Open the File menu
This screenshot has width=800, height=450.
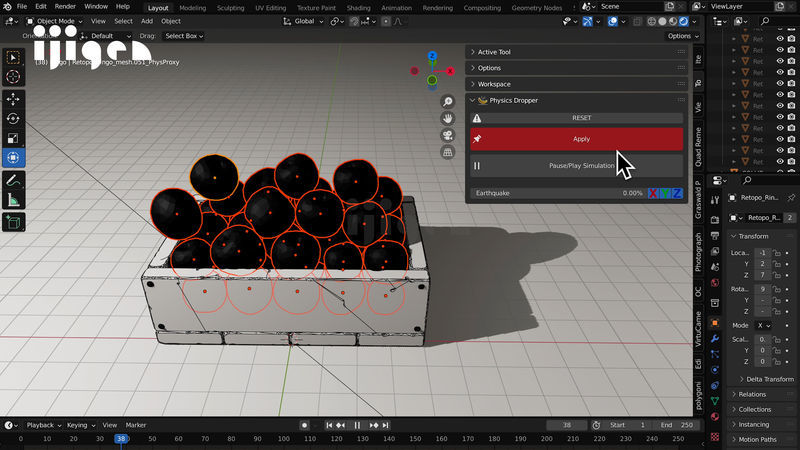[22, 7]
